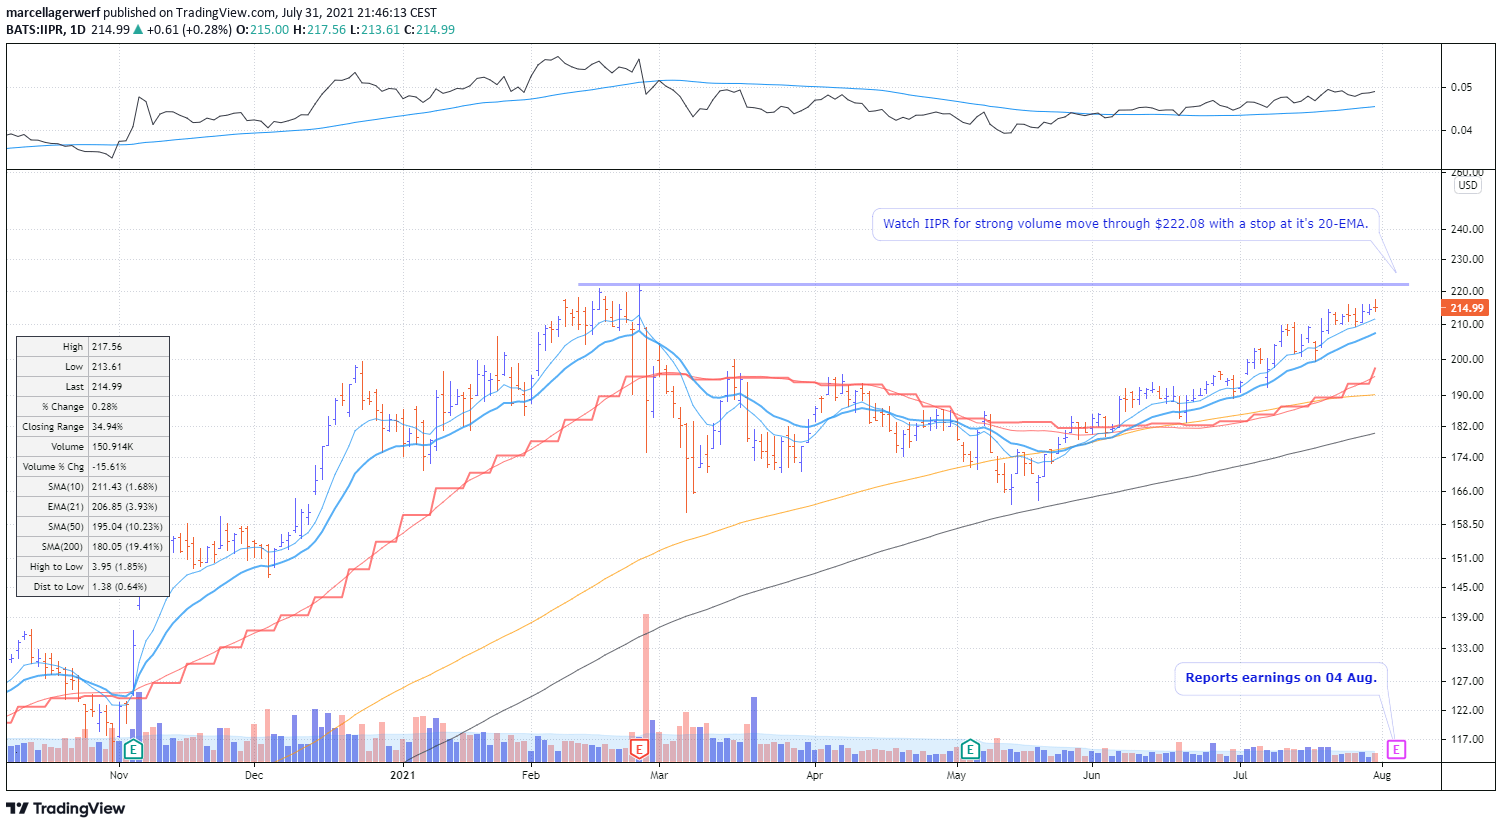The width and height of the screenshot is (1502, 827).
Task: Click the 0.05 label on indicator axis
Action: point(1461,87)
